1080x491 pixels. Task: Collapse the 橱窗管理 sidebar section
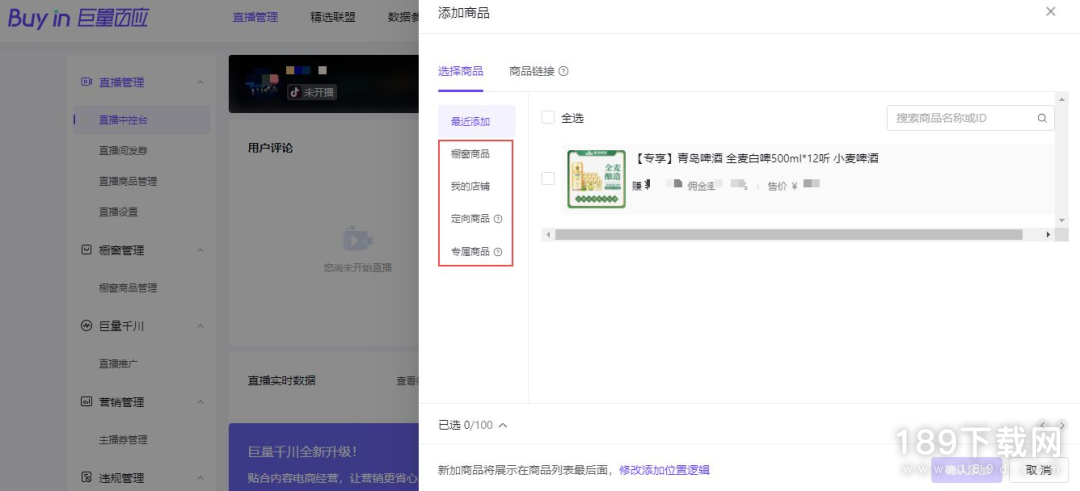(x=200, y=250)
